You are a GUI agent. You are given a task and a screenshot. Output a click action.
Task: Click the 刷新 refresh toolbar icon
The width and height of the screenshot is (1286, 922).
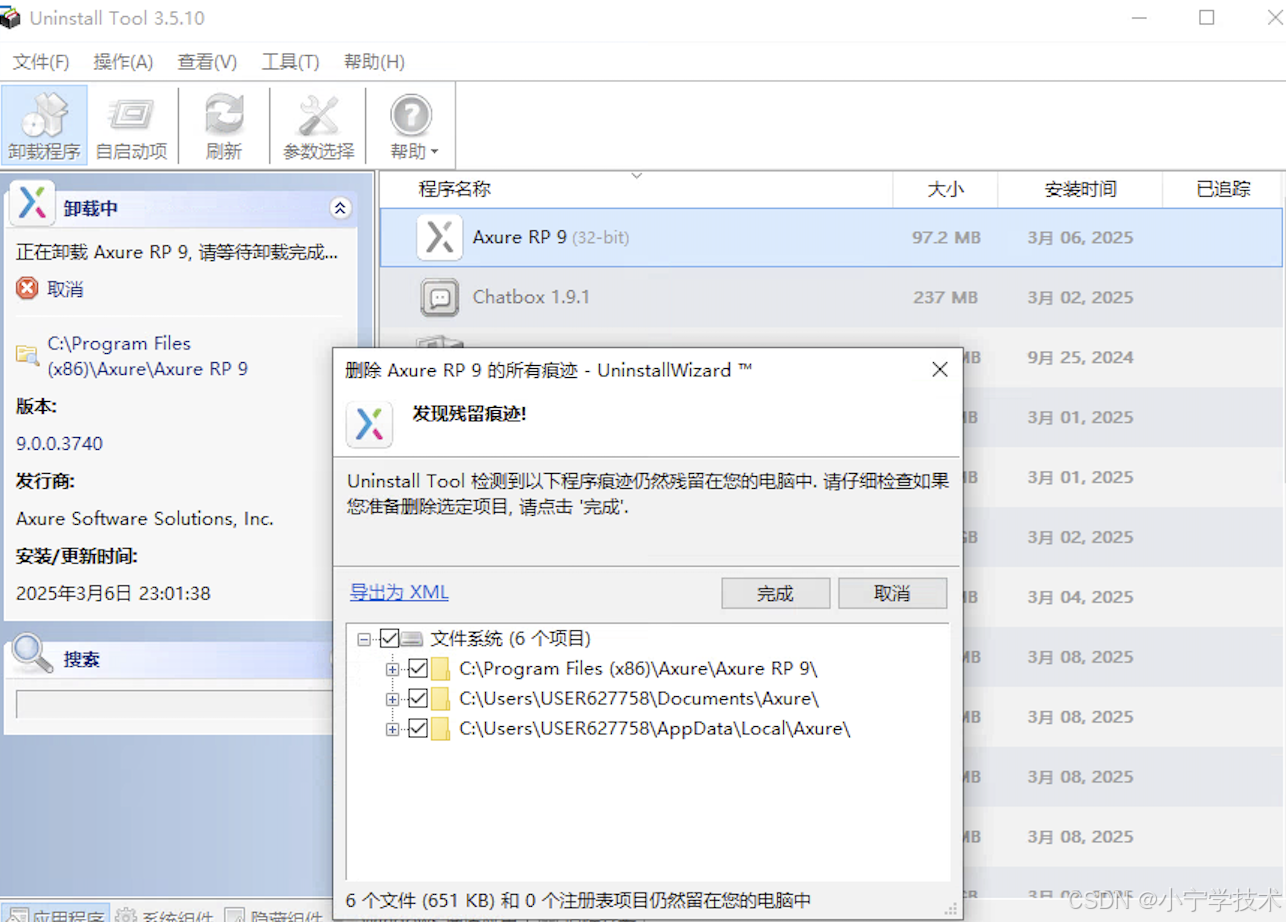[x=224, y=115]
